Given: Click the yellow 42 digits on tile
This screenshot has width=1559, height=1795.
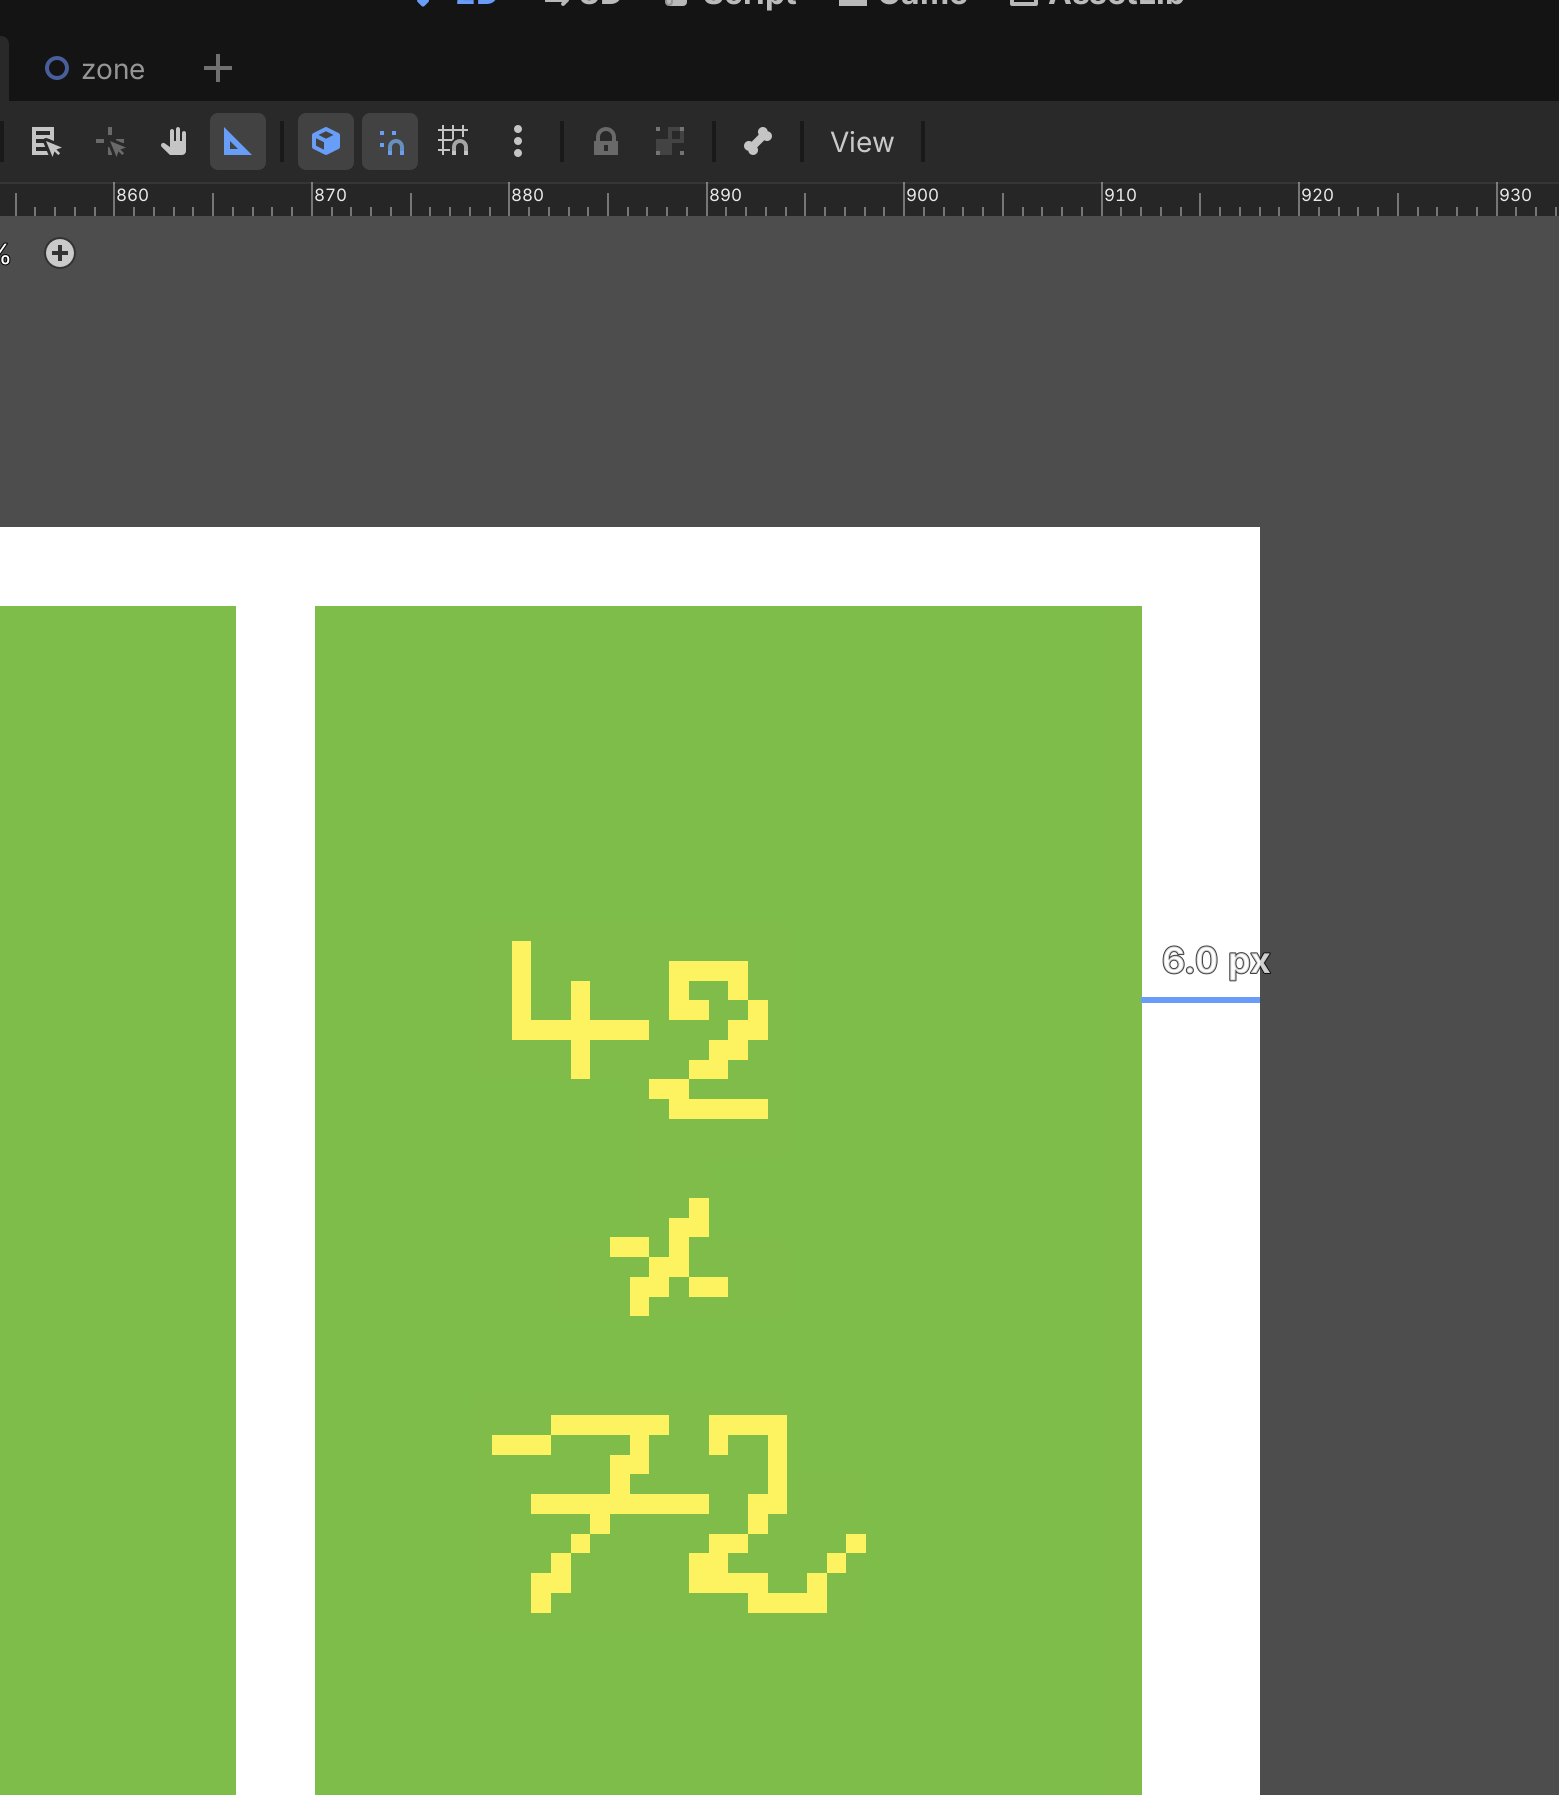Looking at the screenshot, I should pyautogui.click(x=640, y=1030).
